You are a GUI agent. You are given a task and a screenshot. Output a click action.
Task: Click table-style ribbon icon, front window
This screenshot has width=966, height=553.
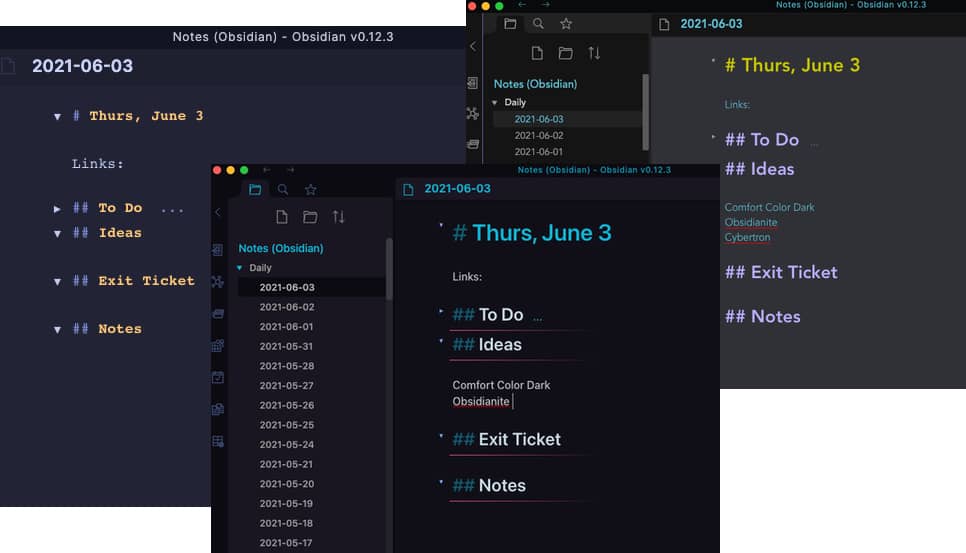click(x=217, y=442)
